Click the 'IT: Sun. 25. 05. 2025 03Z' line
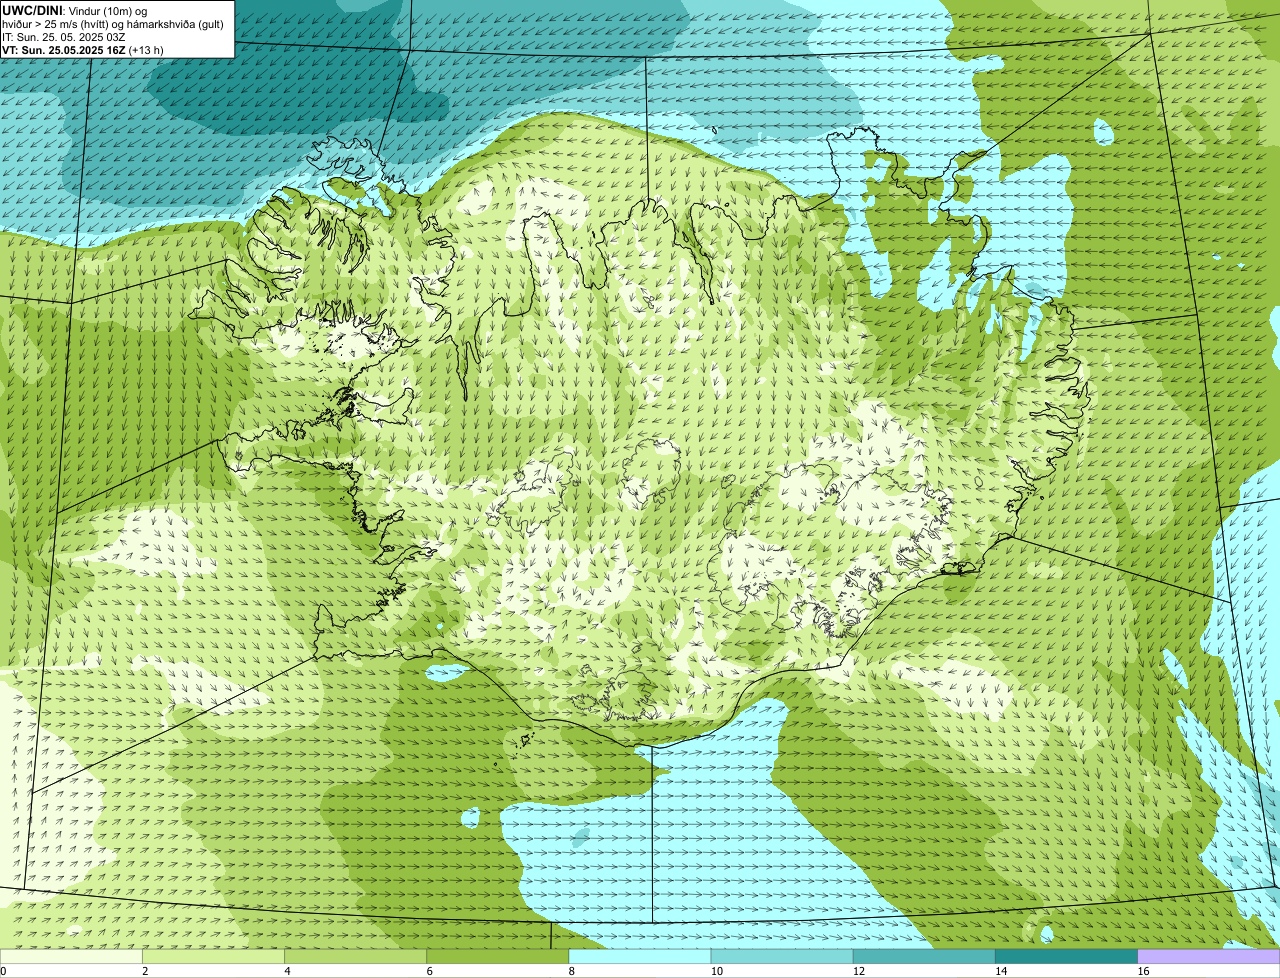Image resolution: width=1280 pixels, height=978 pixels. click(64, 37)
